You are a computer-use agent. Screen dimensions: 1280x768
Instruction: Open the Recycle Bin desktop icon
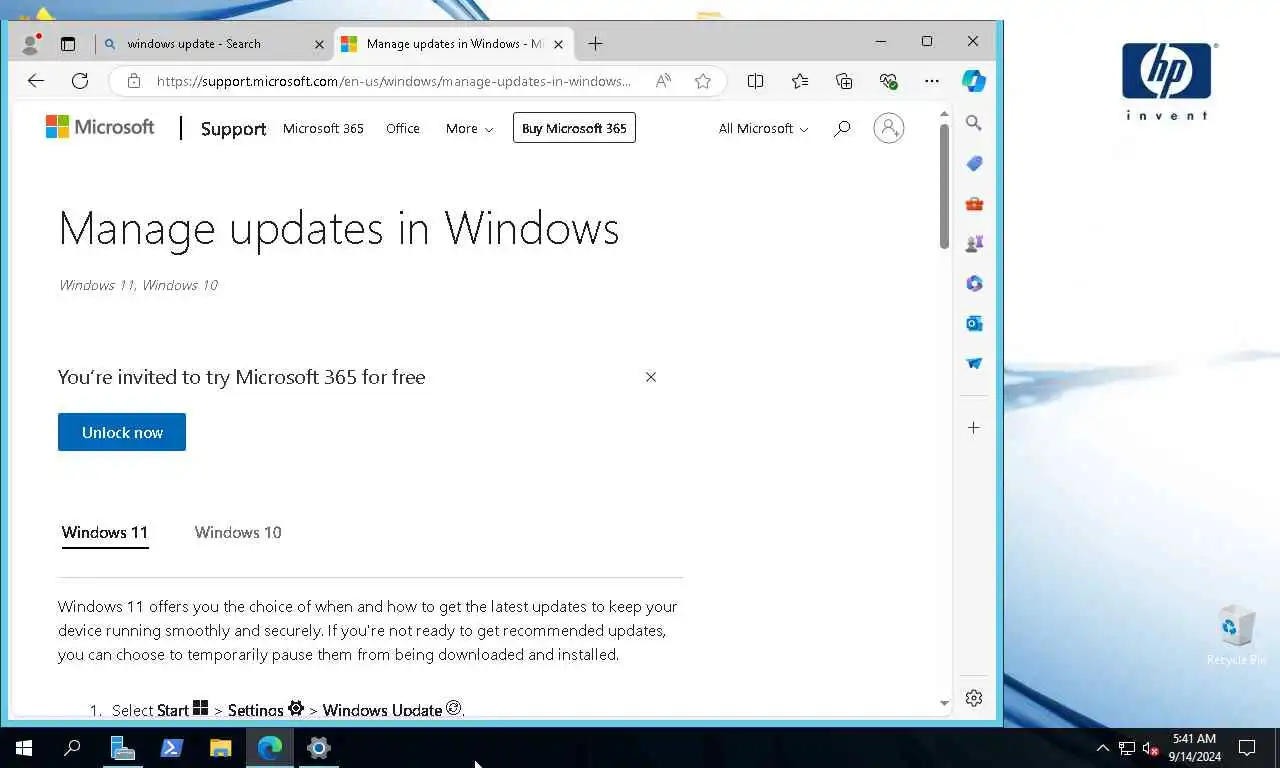(1236, 635)
